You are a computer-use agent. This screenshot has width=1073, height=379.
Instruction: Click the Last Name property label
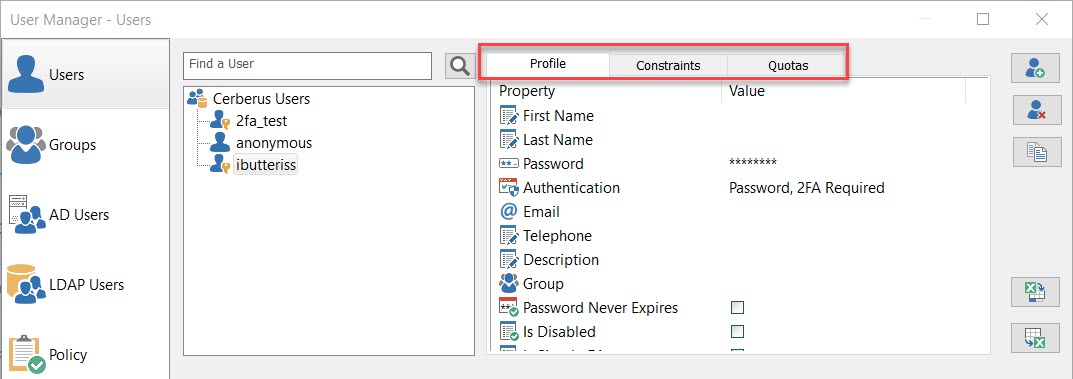point(558,140)
